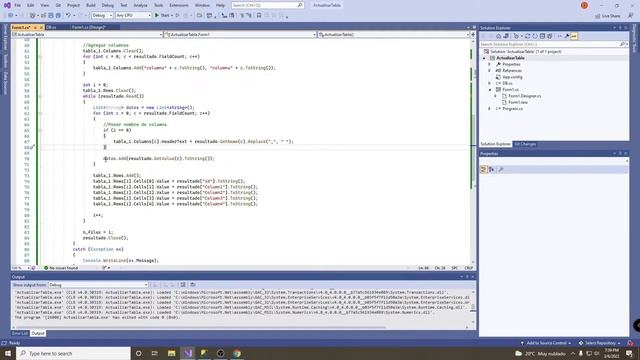Open the Tools menu
This screenshot has height=360, width=640.
pyautogui.click(x=158, y=5)
